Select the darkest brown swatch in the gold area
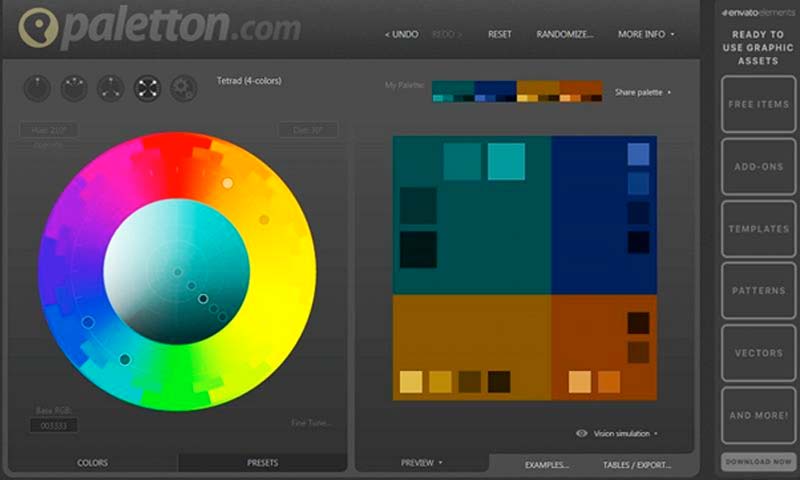The width and height of the screenshot is (800, 480). coord(499,382)
